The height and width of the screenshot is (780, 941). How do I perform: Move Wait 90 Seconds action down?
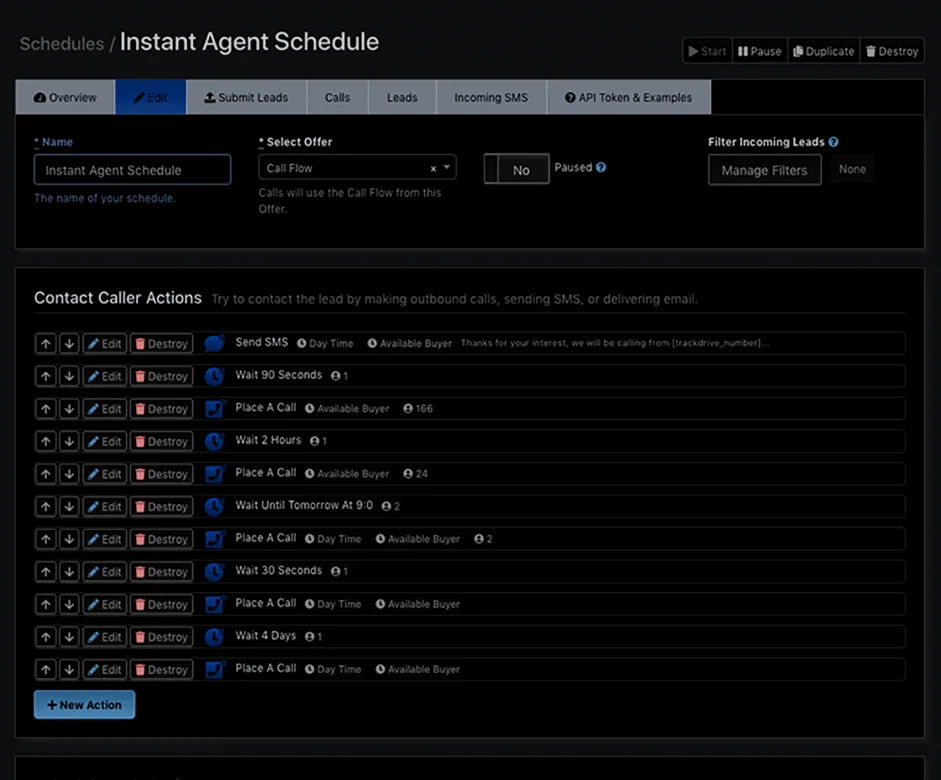pyautogui.click(x=69, y=376)
